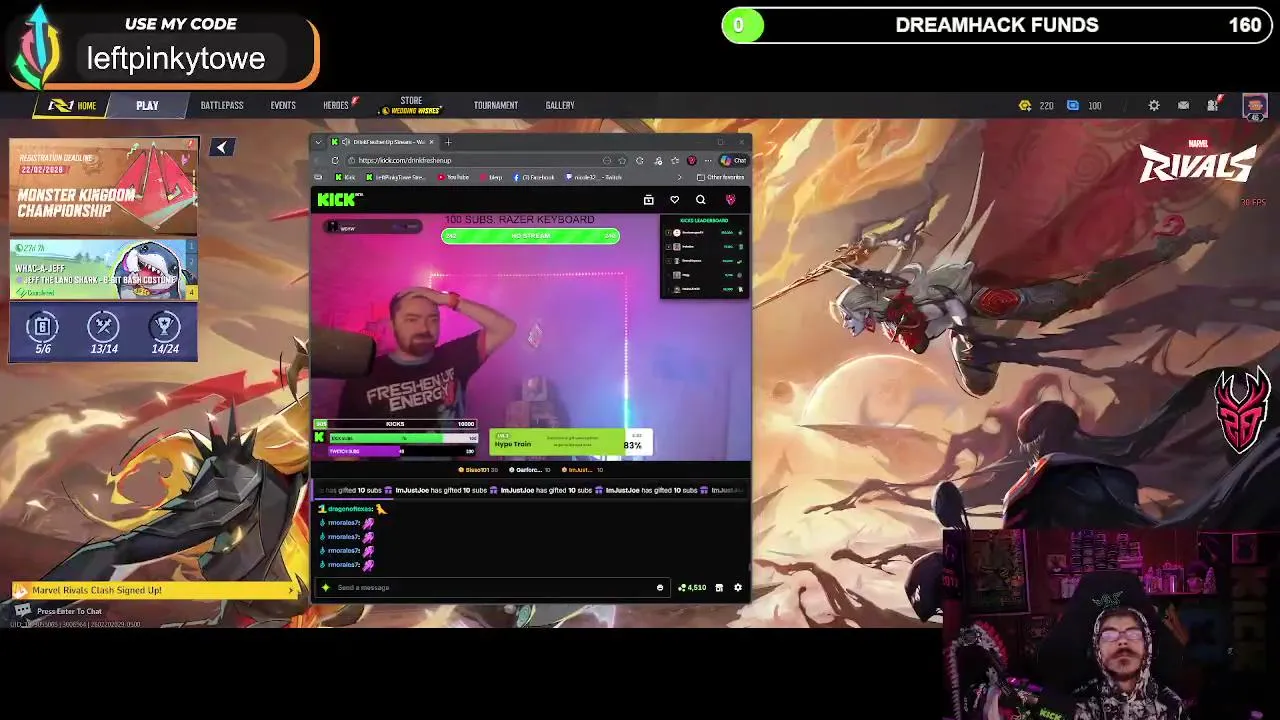This screenshot has height=720, width=1280.
Task: Click the Kicks Leaderboard panel header
Action: click(704, 220)
